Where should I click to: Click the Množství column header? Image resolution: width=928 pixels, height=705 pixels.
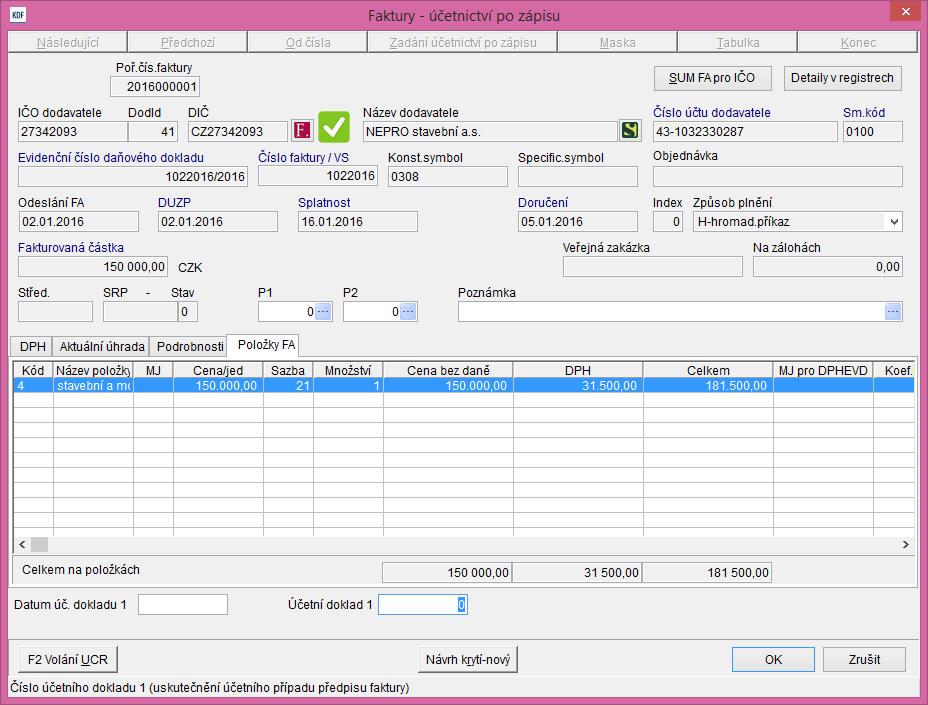click(x=348, y=371)
